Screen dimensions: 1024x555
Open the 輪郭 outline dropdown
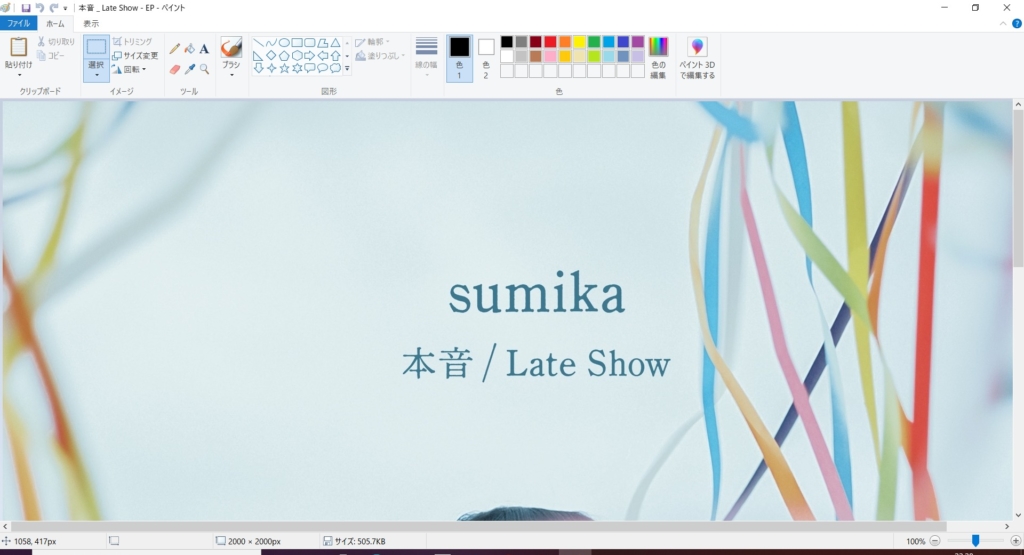click(373, 42)
